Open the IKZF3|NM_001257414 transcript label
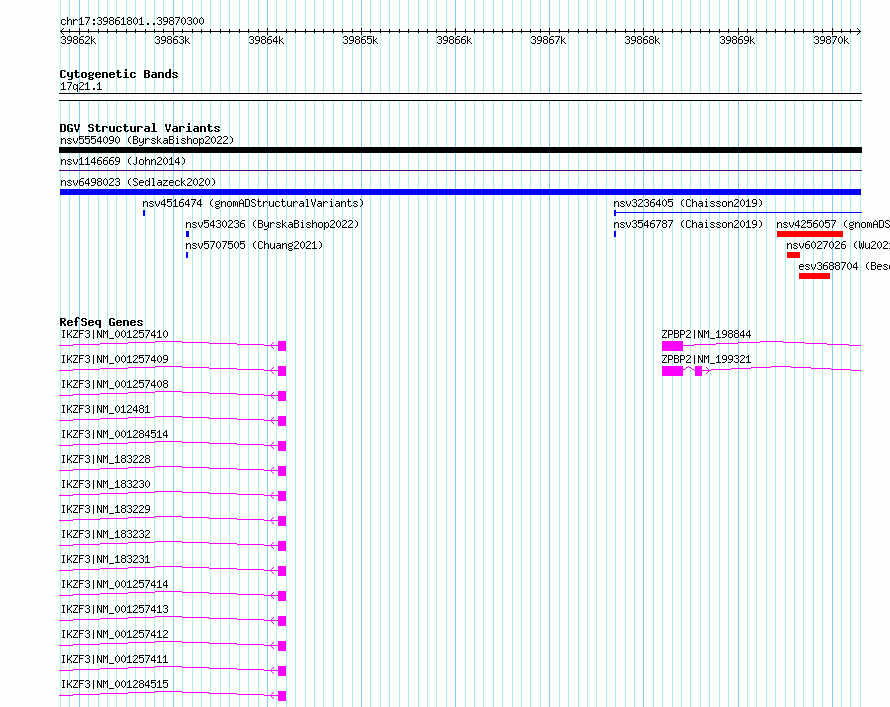This screenshot has height=707, width=890. click(115, 584)
